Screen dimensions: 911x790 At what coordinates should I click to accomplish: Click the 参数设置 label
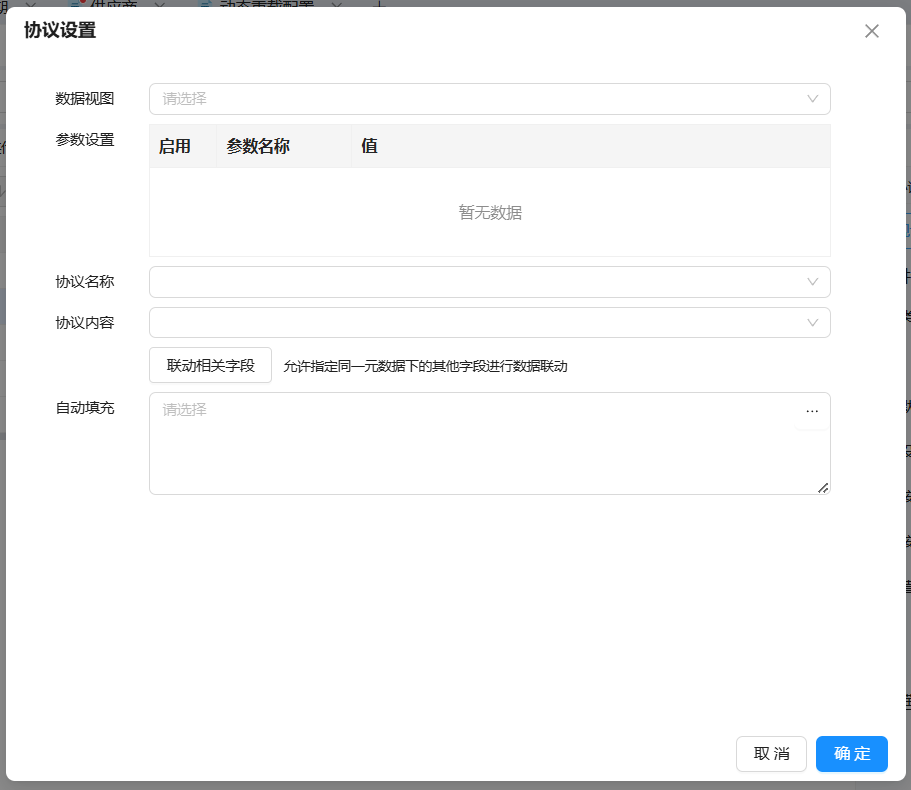[x=85, y=140]
